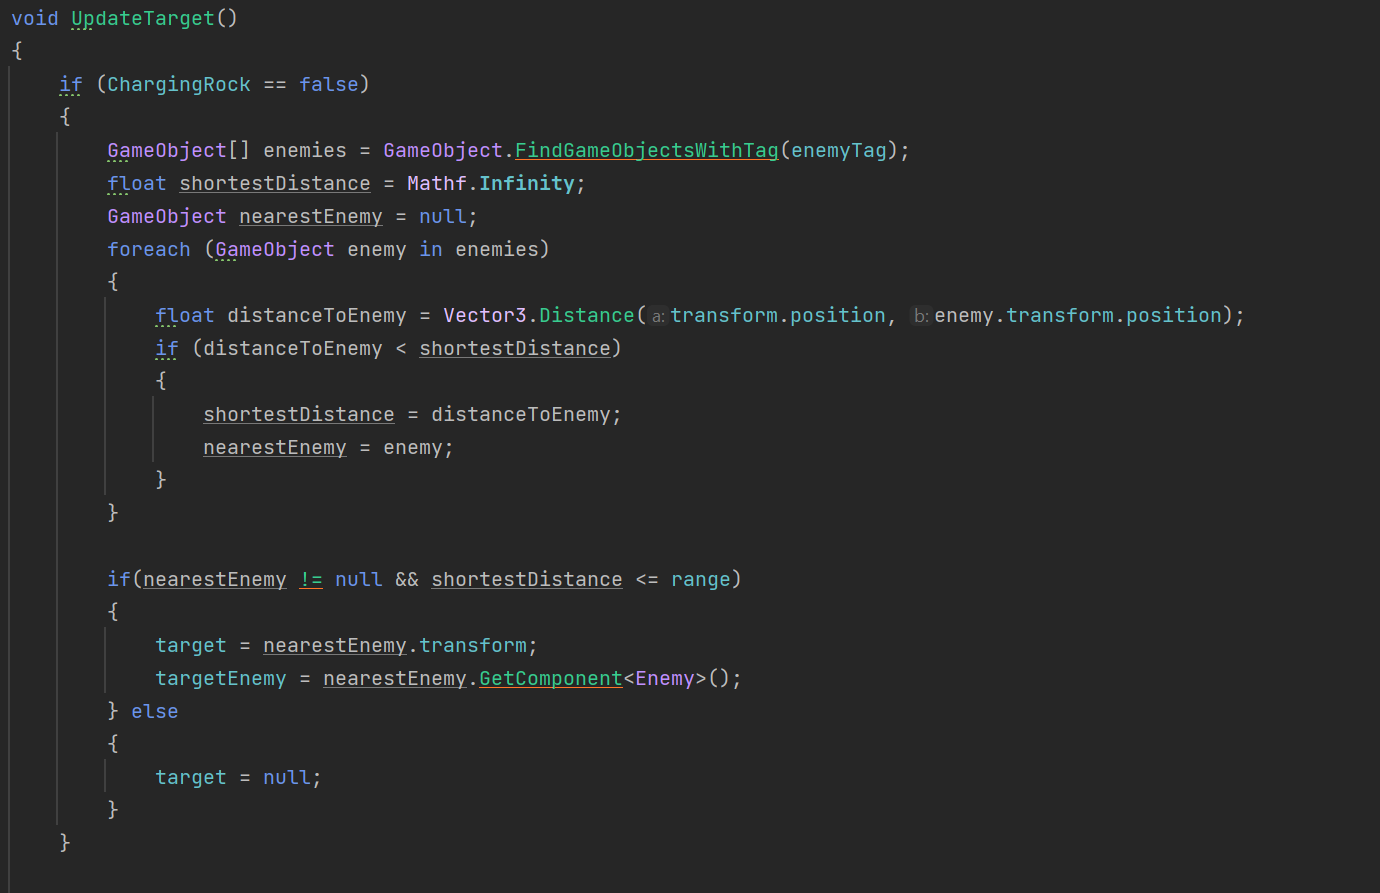Click the Vector3 type name

(485, 315)
